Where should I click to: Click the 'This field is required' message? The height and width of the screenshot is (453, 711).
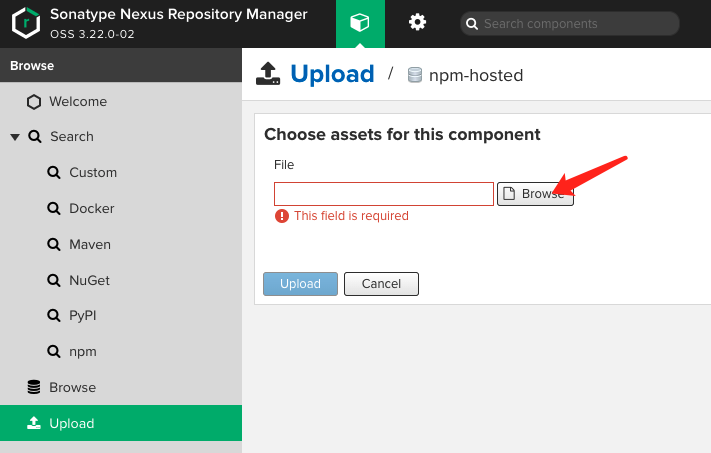click(351, 216)
